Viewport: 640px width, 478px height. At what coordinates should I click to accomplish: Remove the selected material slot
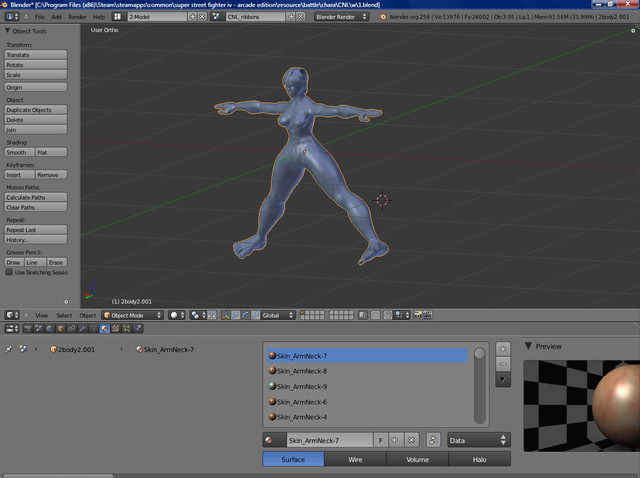(503, 364)
